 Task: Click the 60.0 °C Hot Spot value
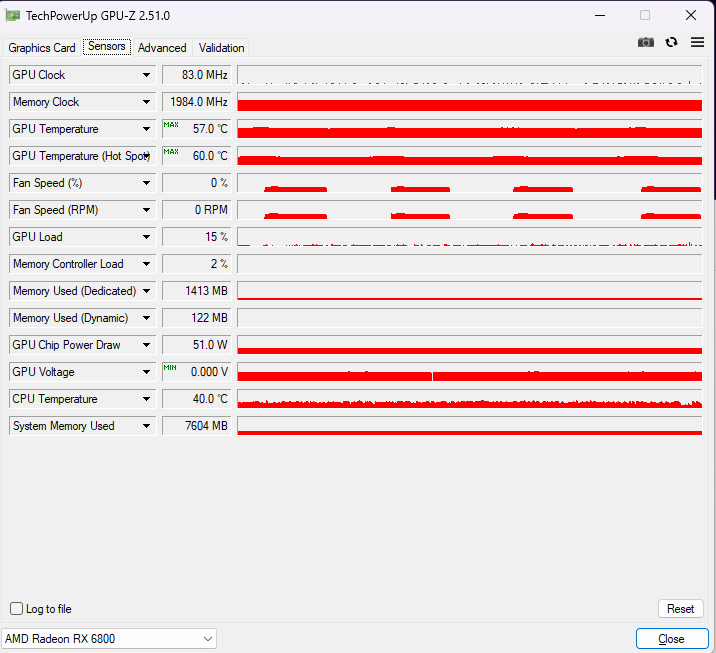click(x=197, y=156)
